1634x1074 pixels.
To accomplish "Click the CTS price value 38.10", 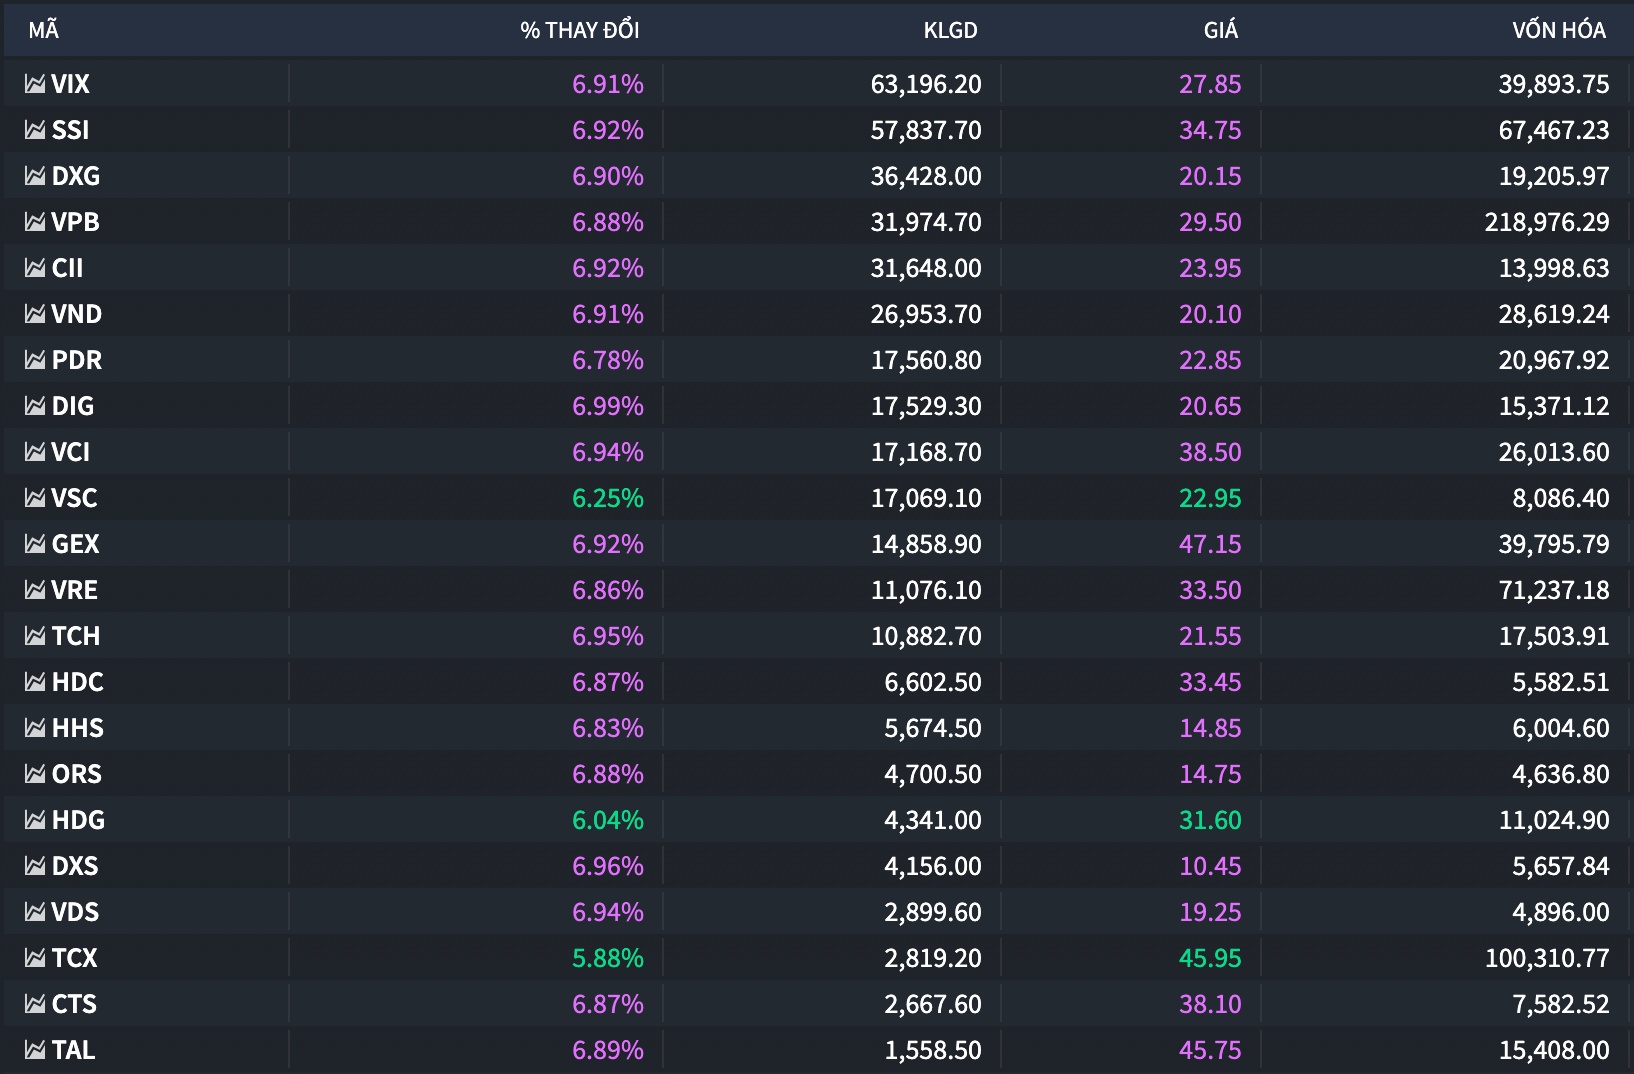I will coord(1209,1004).
